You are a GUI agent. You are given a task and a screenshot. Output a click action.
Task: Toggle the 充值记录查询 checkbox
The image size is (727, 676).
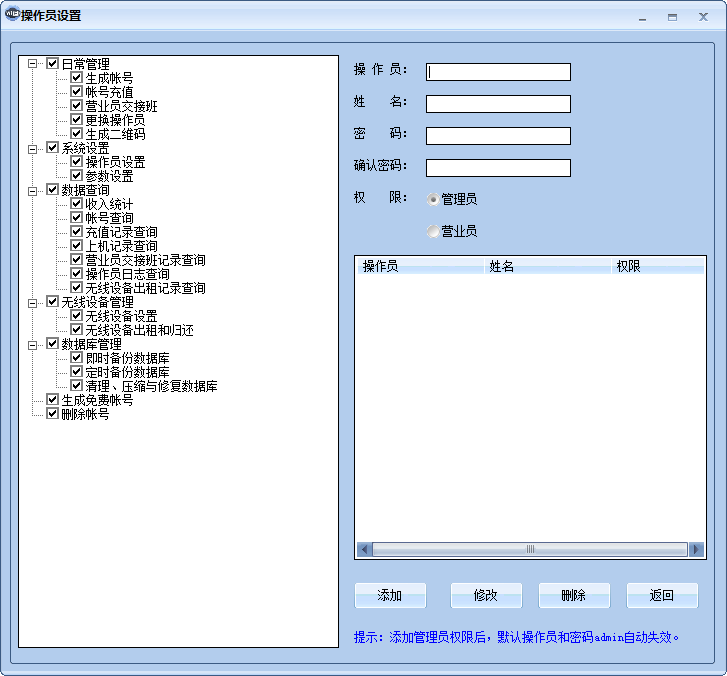click(x=77, y=232)
